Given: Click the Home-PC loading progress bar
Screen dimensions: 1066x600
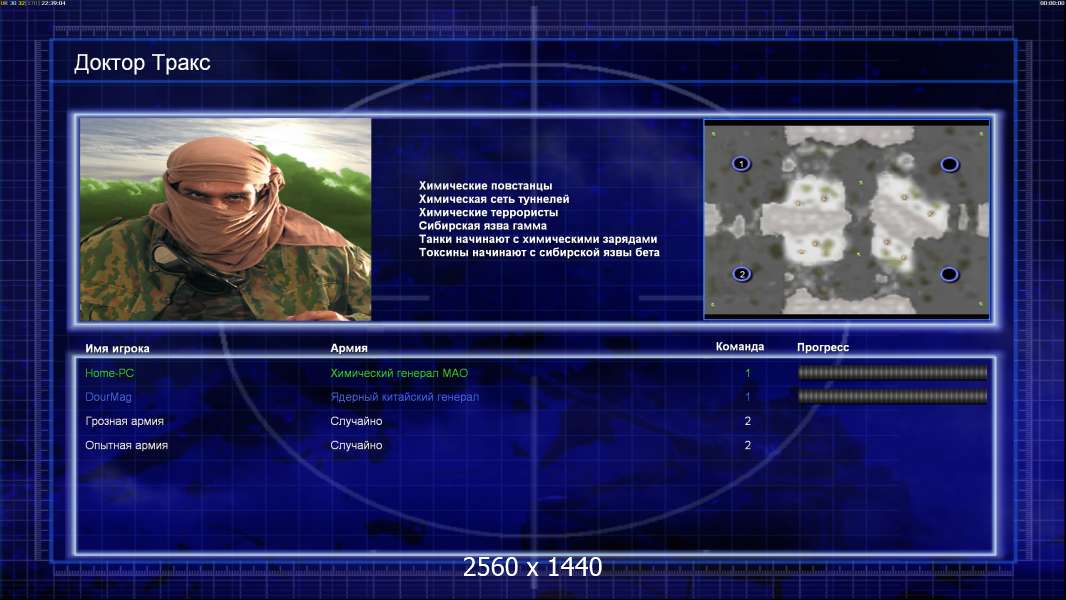Looking at the screenshot, I should pyautogui.click(x=892, y=372).
